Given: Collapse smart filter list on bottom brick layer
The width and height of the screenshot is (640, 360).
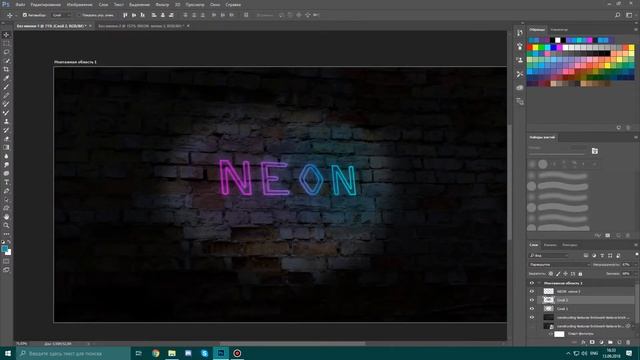Looking at the screenshot, I should pos(633,326).
